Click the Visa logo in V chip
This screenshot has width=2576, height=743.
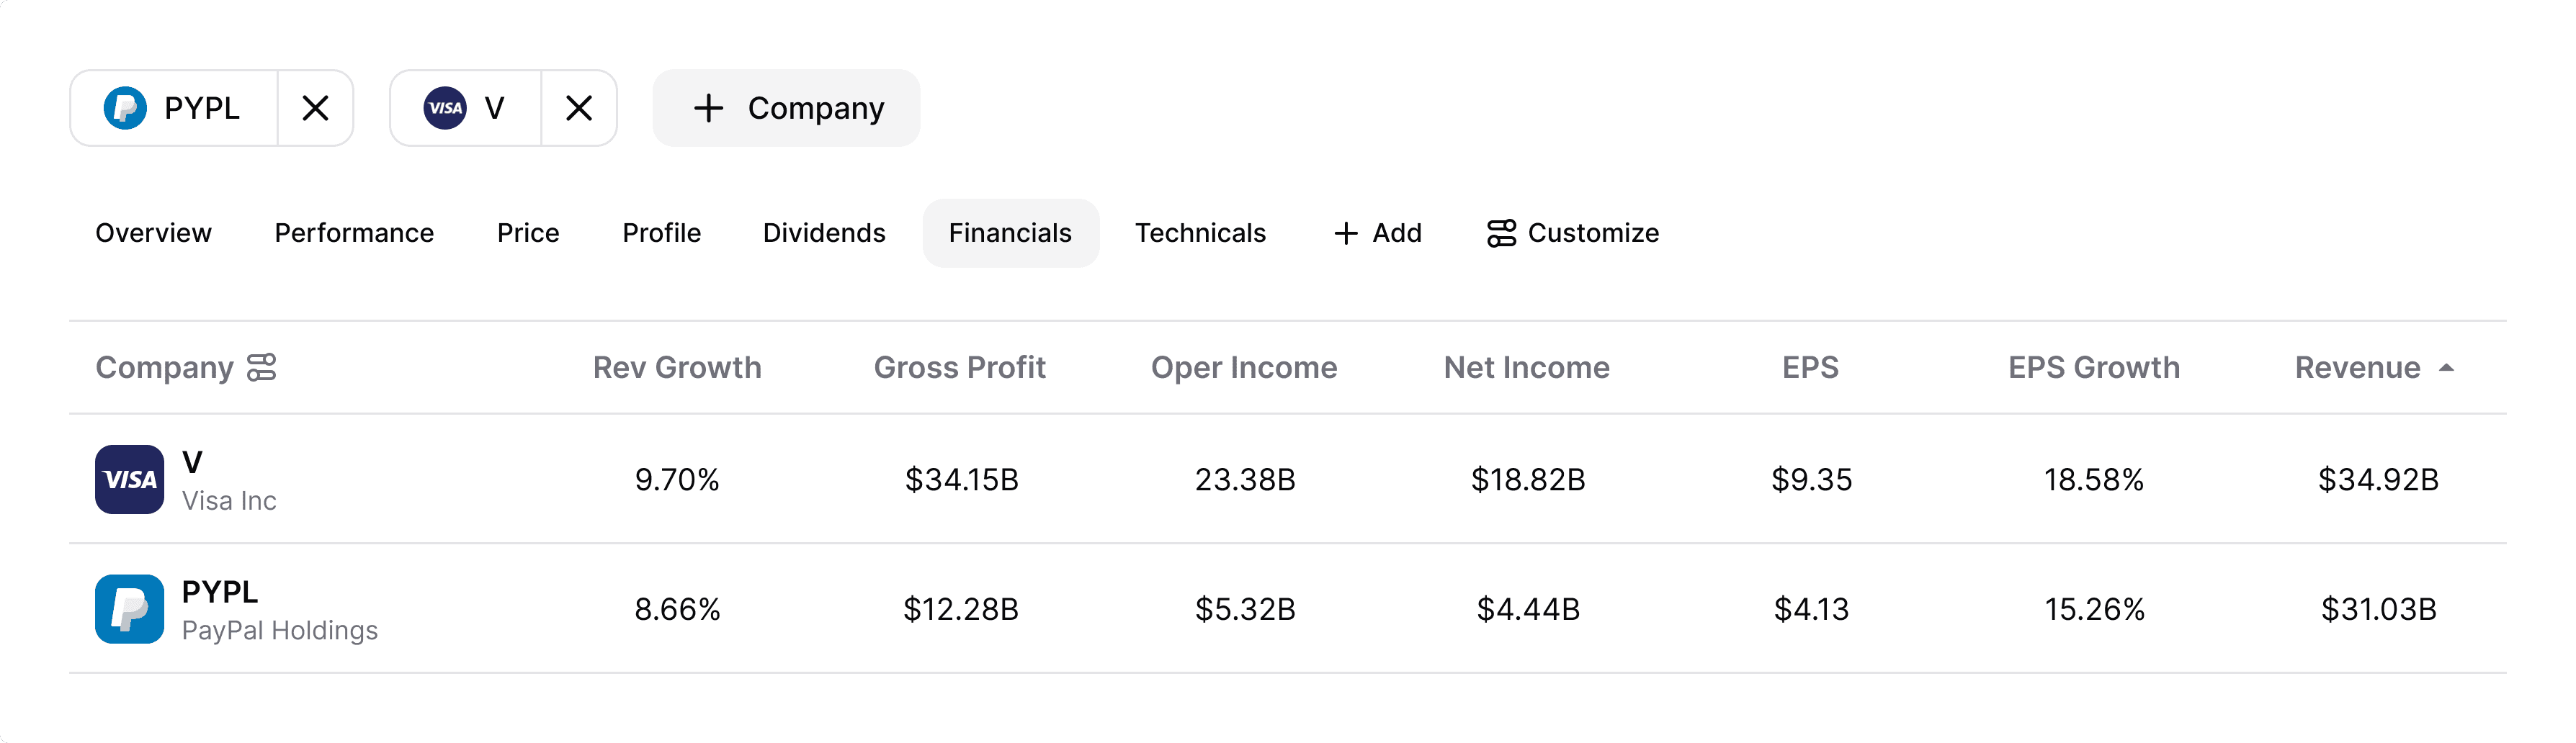click(x=445, y=108)
